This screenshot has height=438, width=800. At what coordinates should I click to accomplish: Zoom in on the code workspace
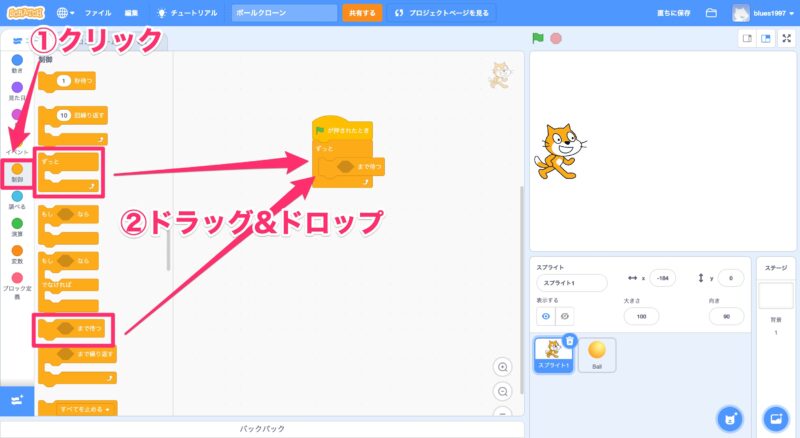(503, 367)
